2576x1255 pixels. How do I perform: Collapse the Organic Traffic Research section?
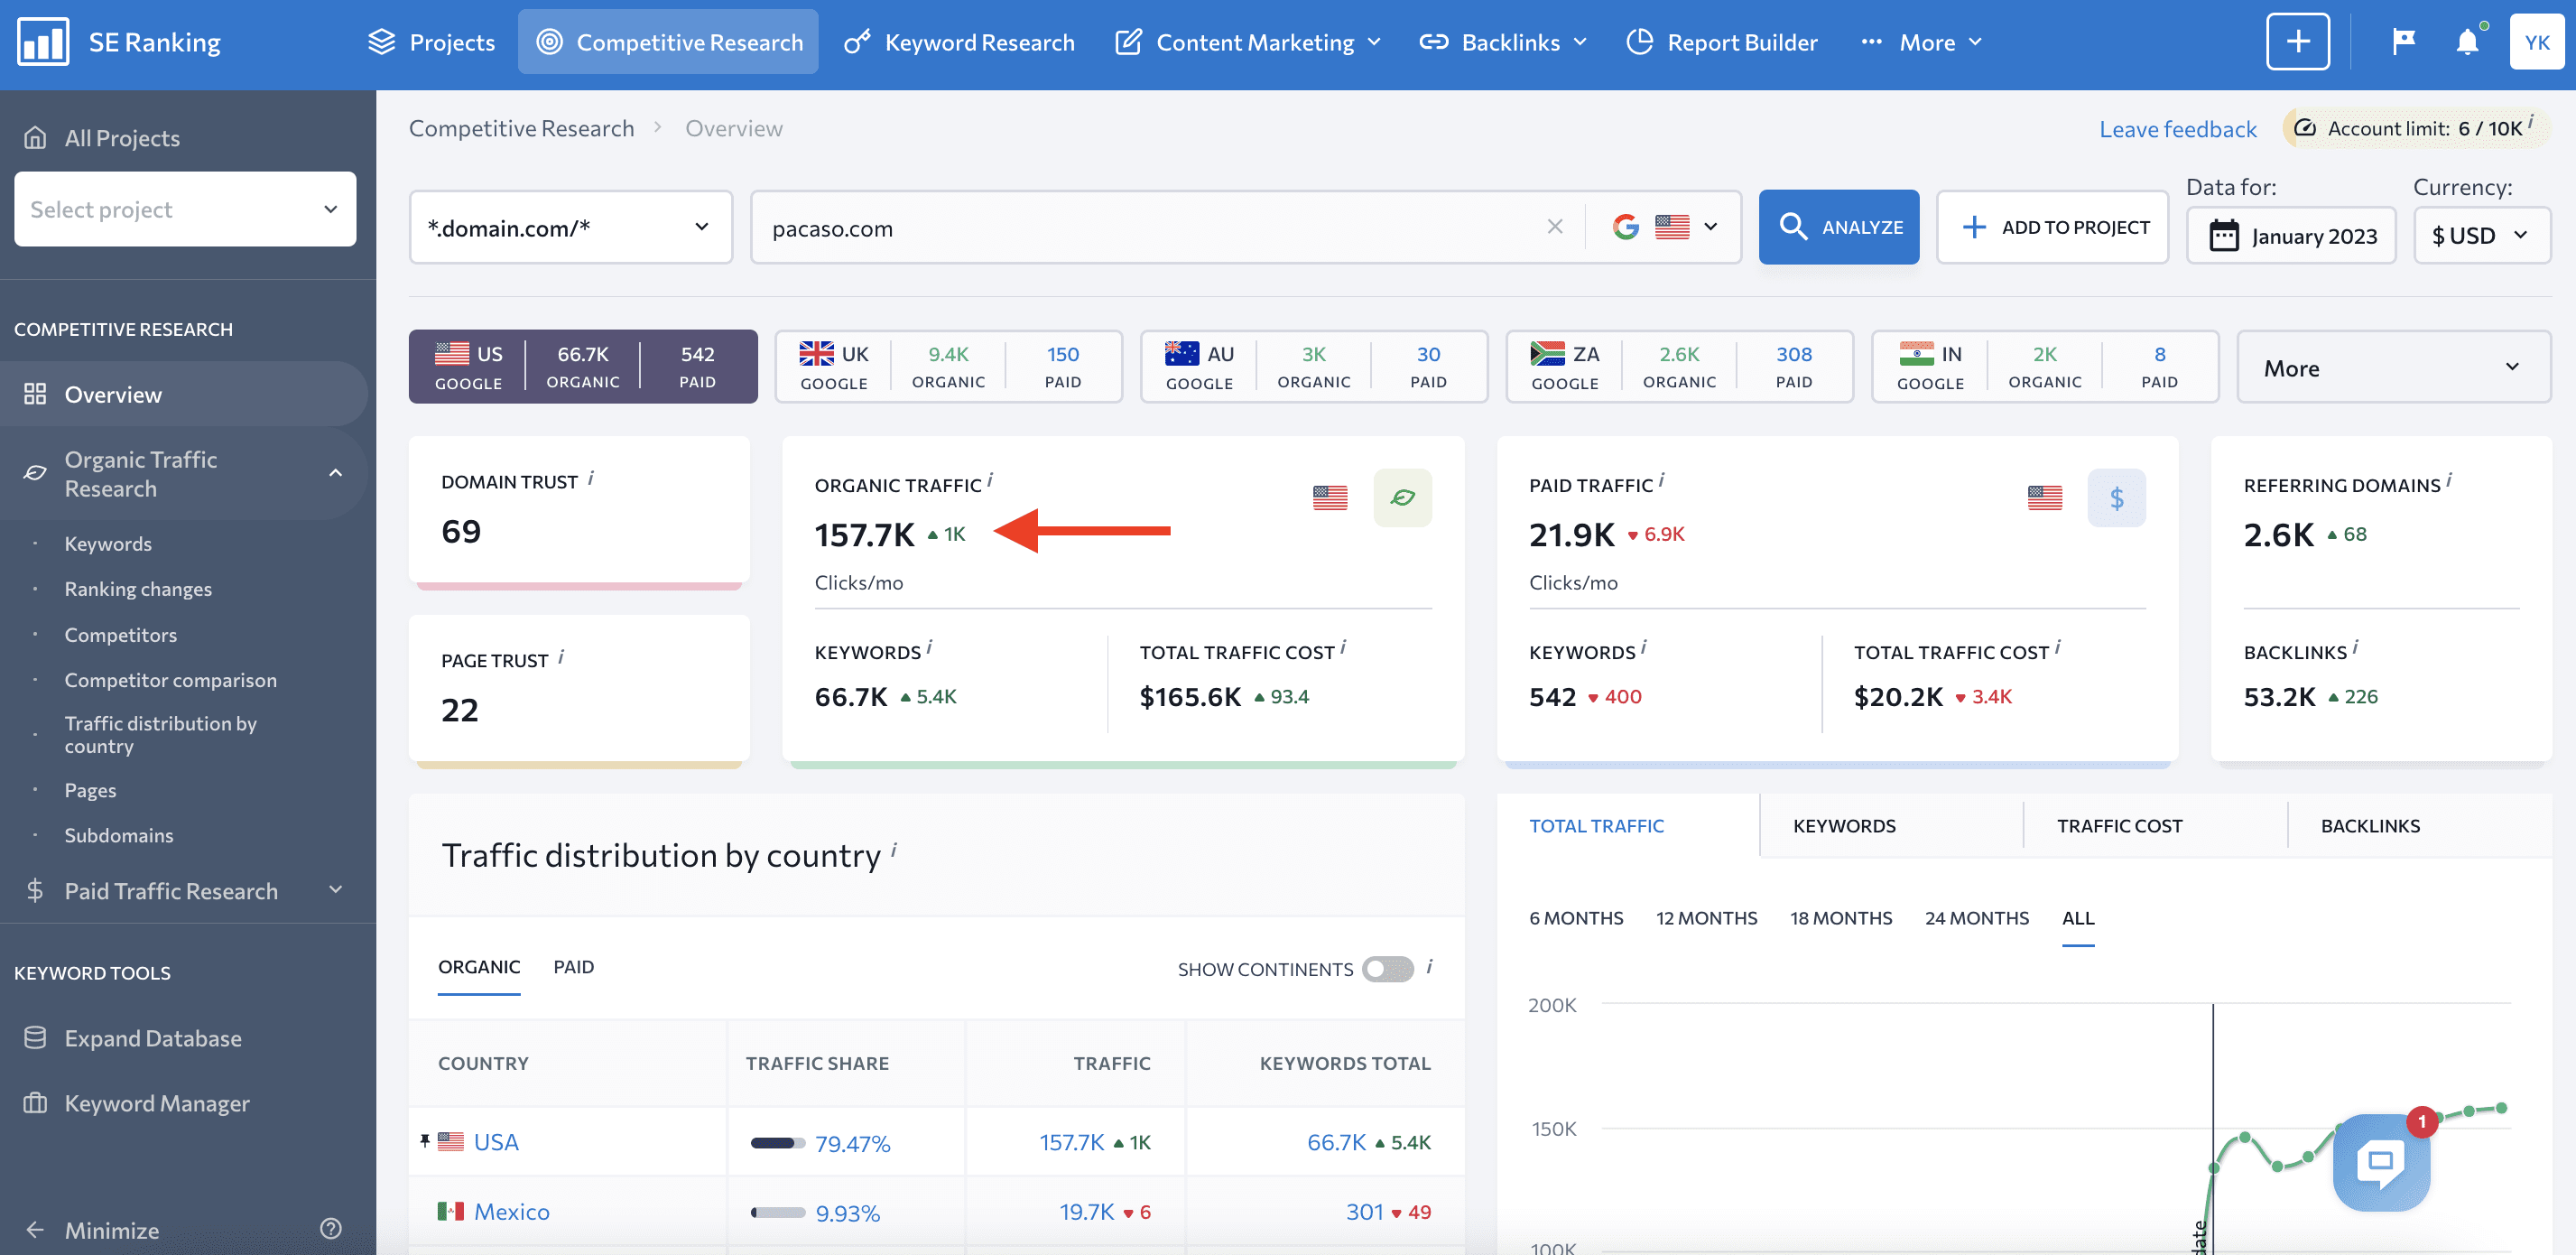click(x=336, y=473)
